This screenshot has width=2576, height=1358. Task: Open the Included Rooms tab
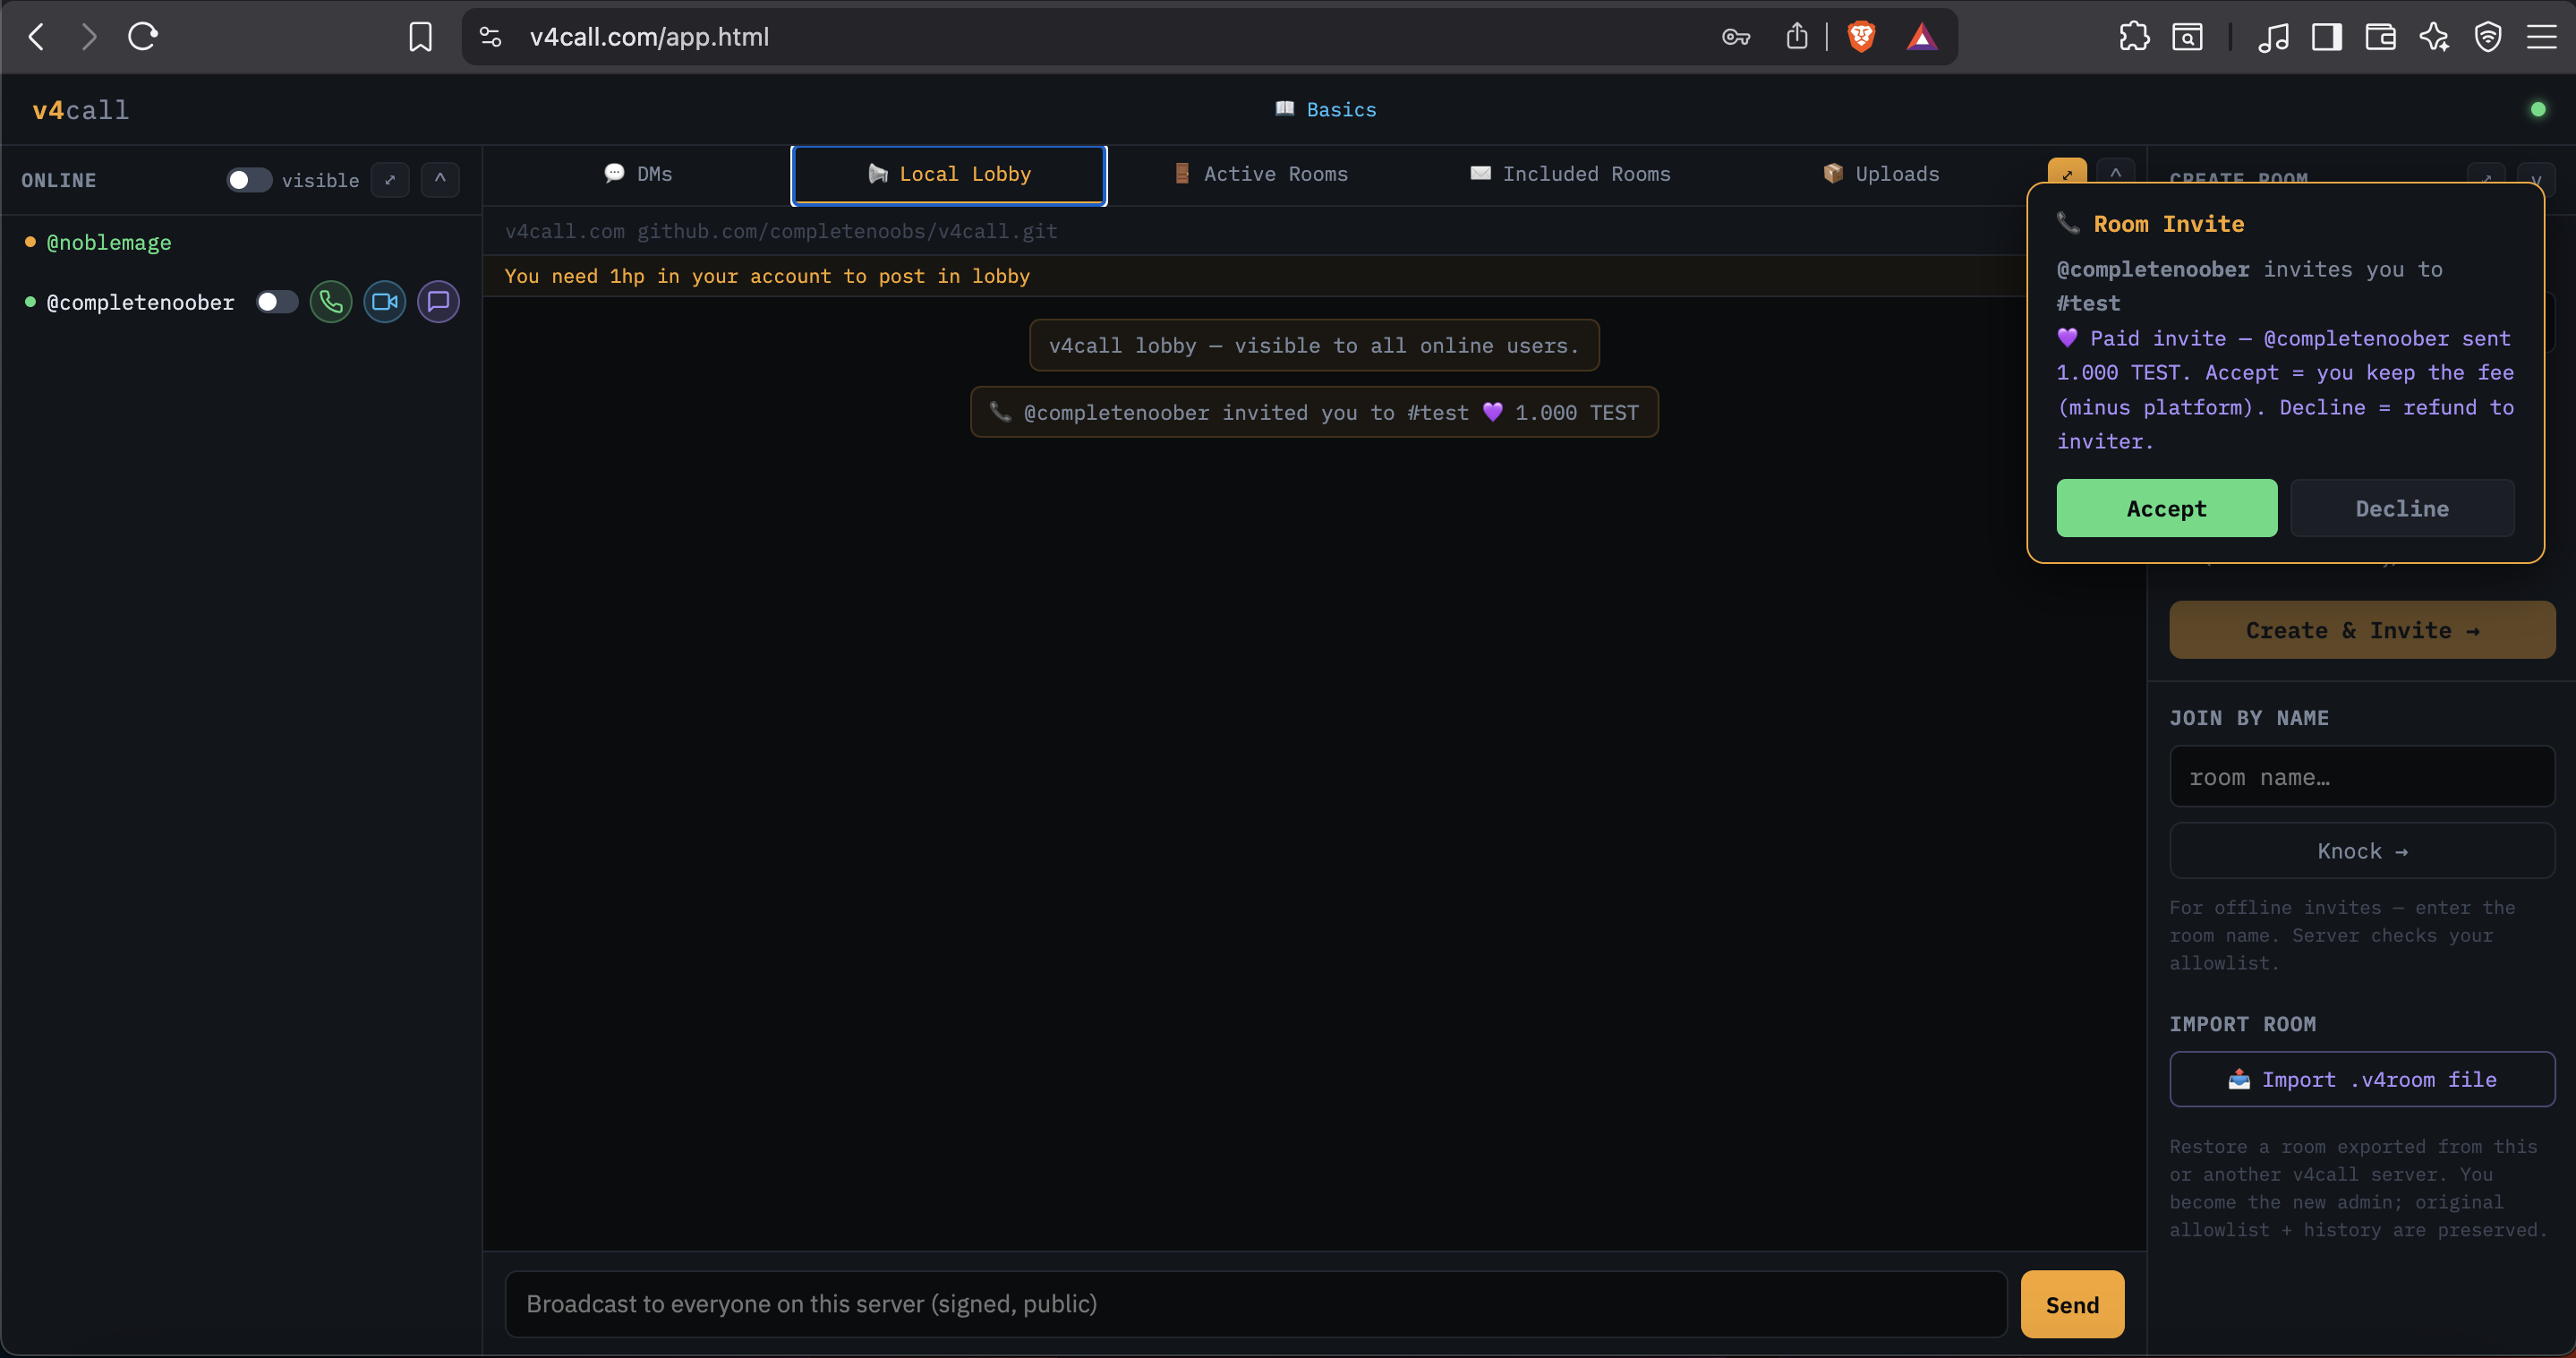[1570, 175]
